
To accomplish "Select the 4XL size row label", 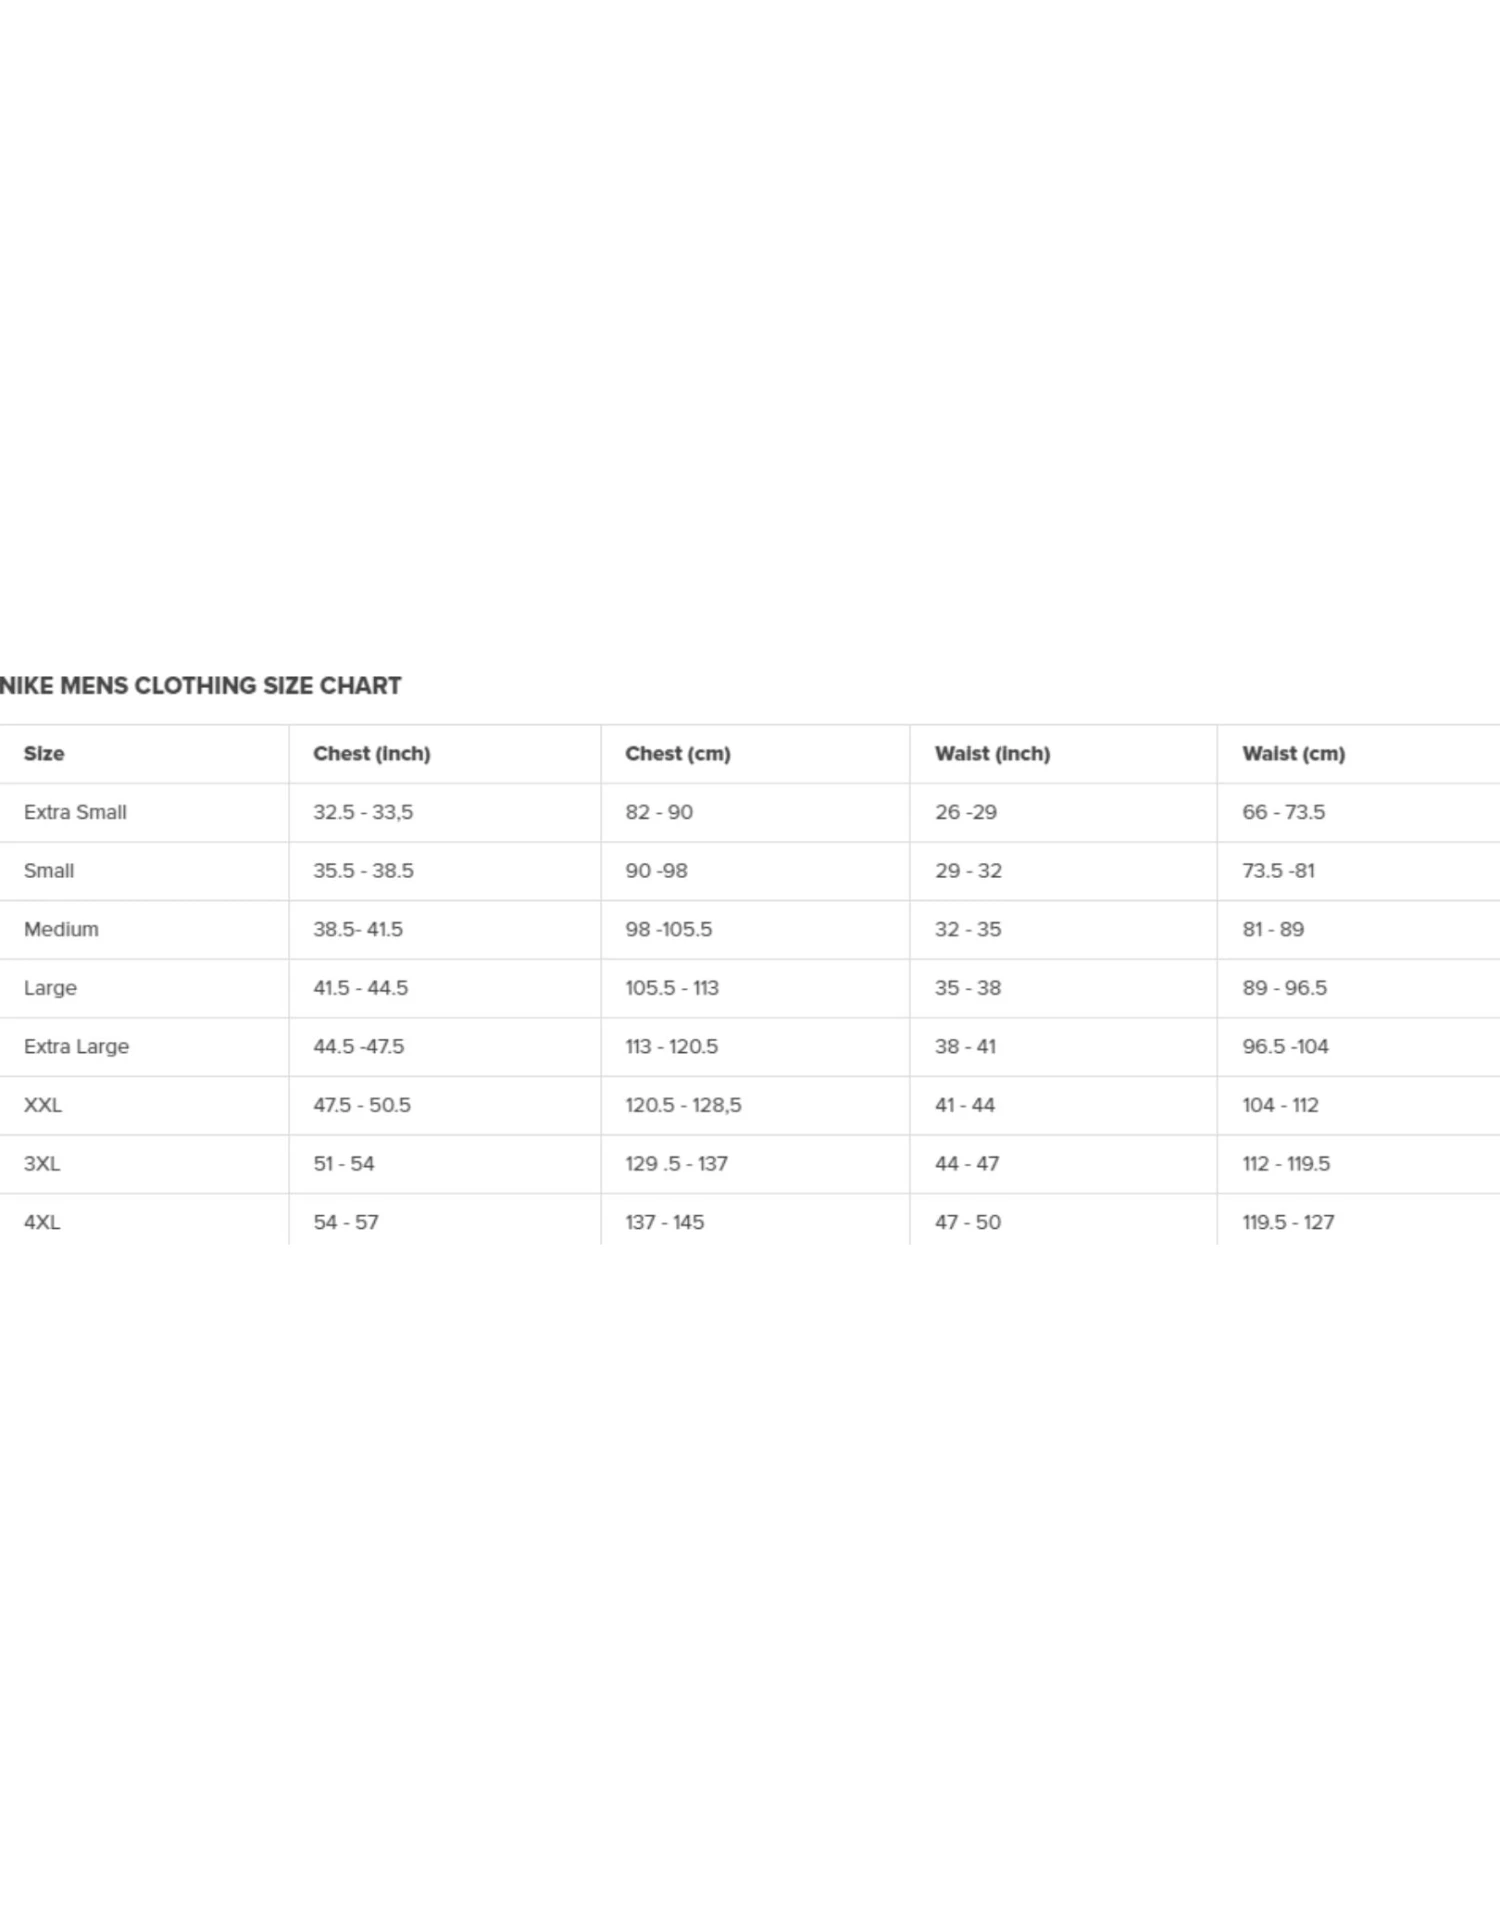I will [x=42, y=1222].
